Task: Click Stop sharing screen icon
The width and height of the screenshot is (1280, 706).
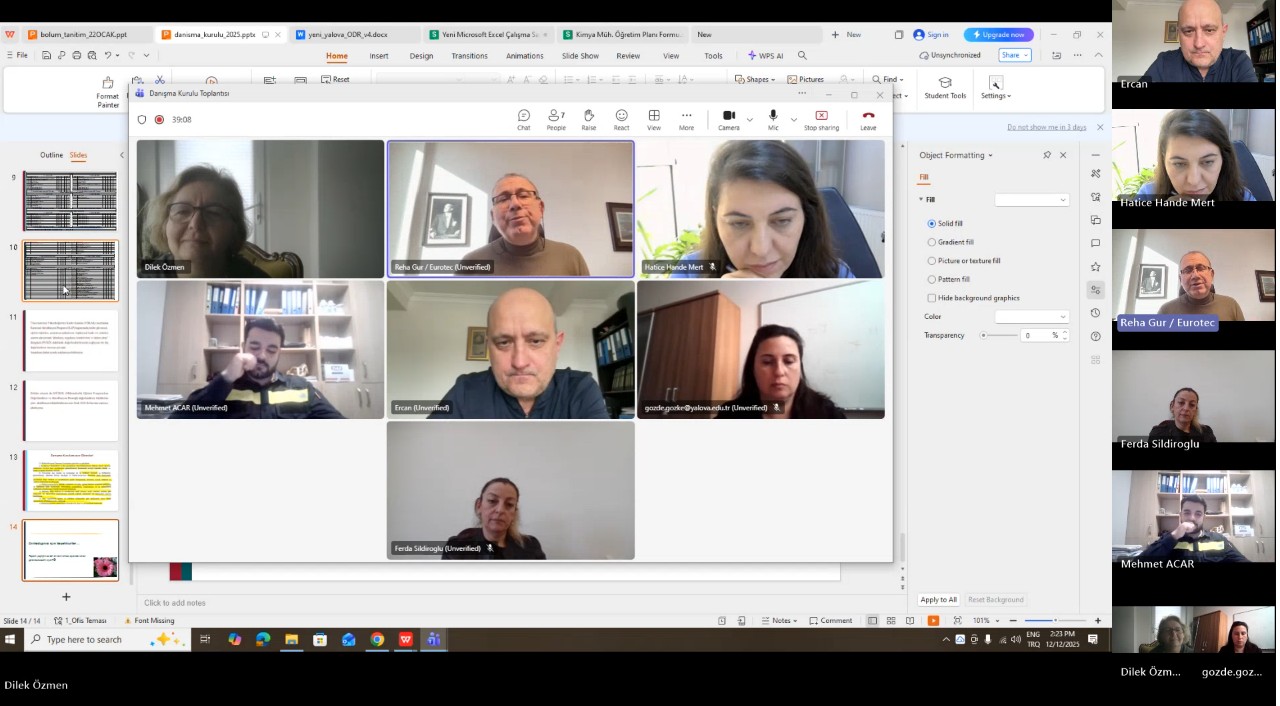Action: (821, 119)
